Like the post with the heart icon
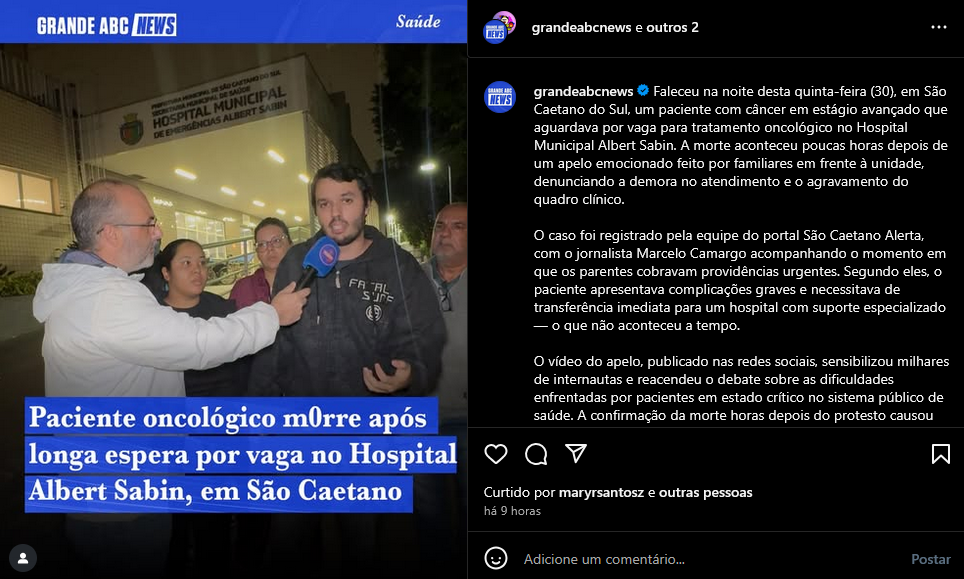The width and height of the screenshot is (964, 579). [496, 454]
